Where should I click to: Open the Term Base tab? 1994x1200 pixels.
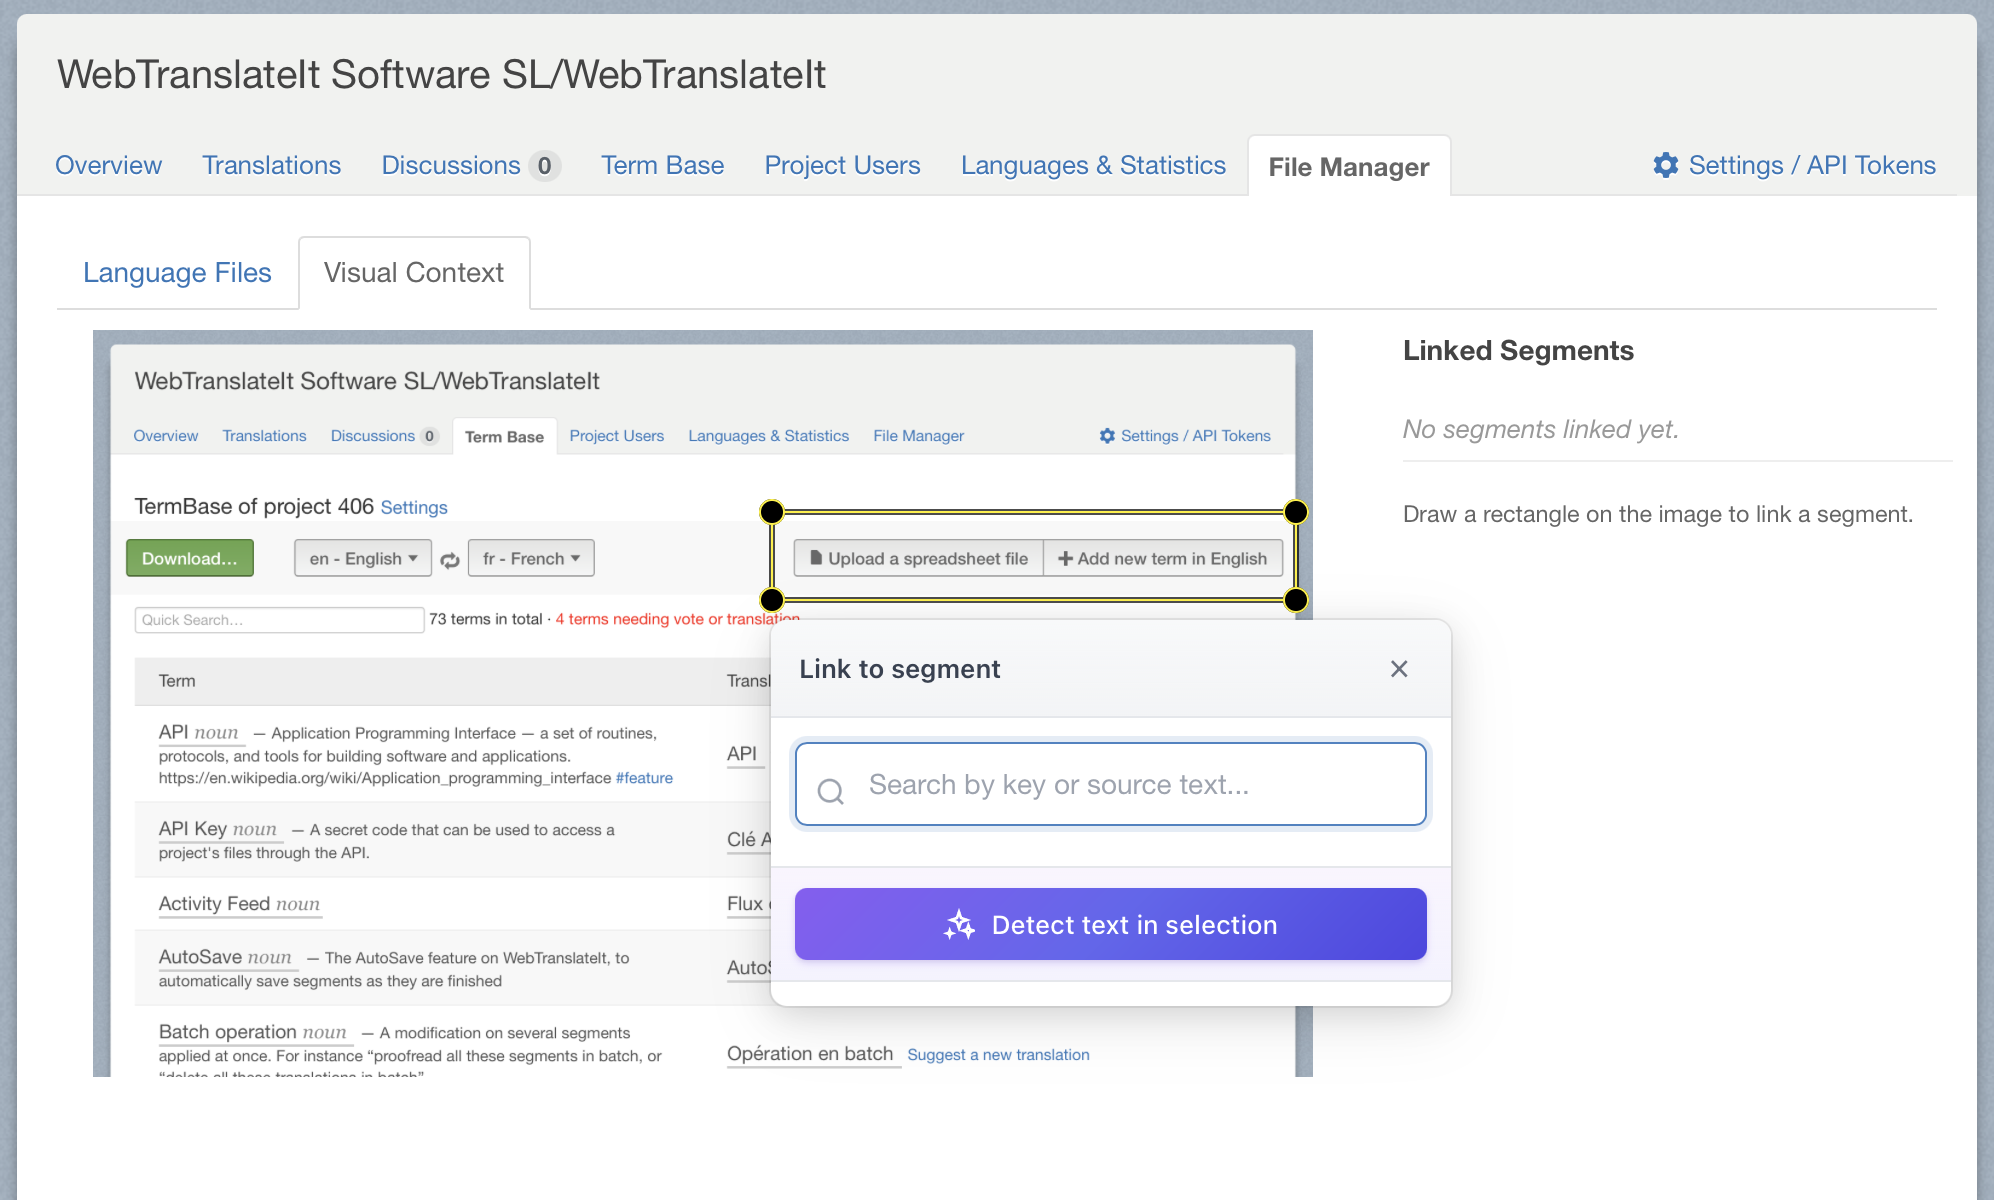coord(662,165)
